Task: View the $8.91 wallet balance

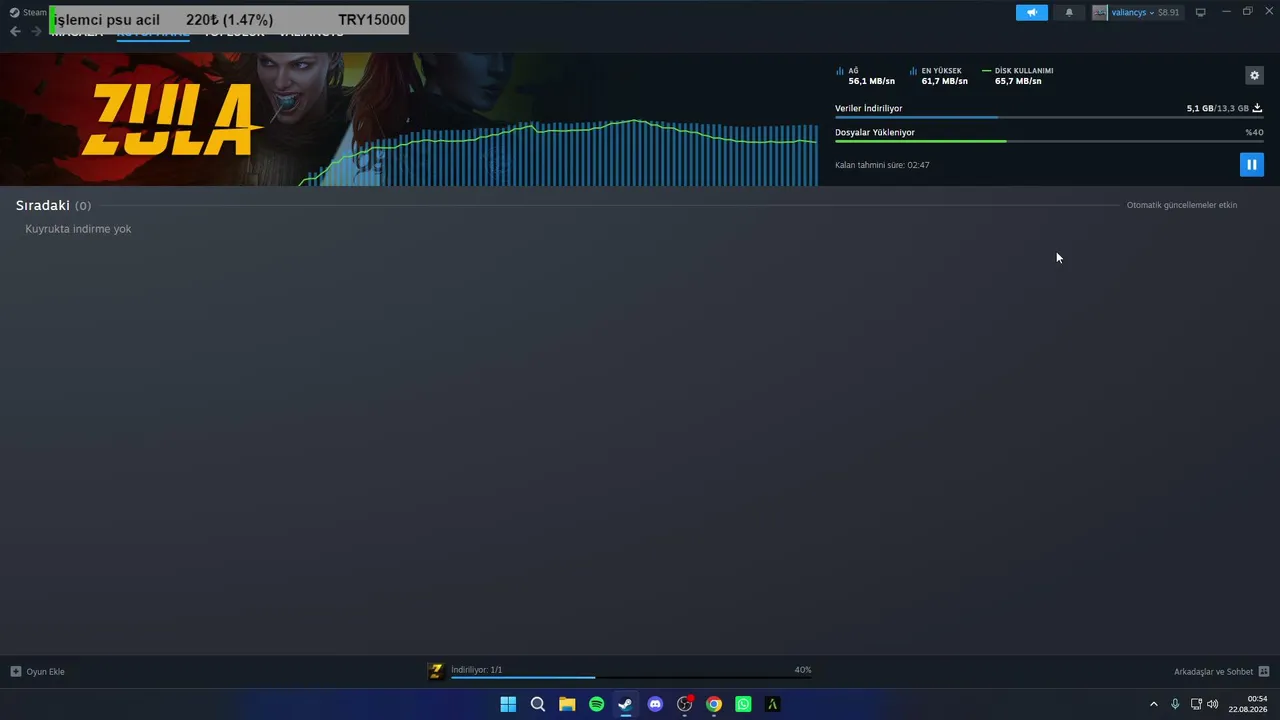Action: tap(1168, 13)
